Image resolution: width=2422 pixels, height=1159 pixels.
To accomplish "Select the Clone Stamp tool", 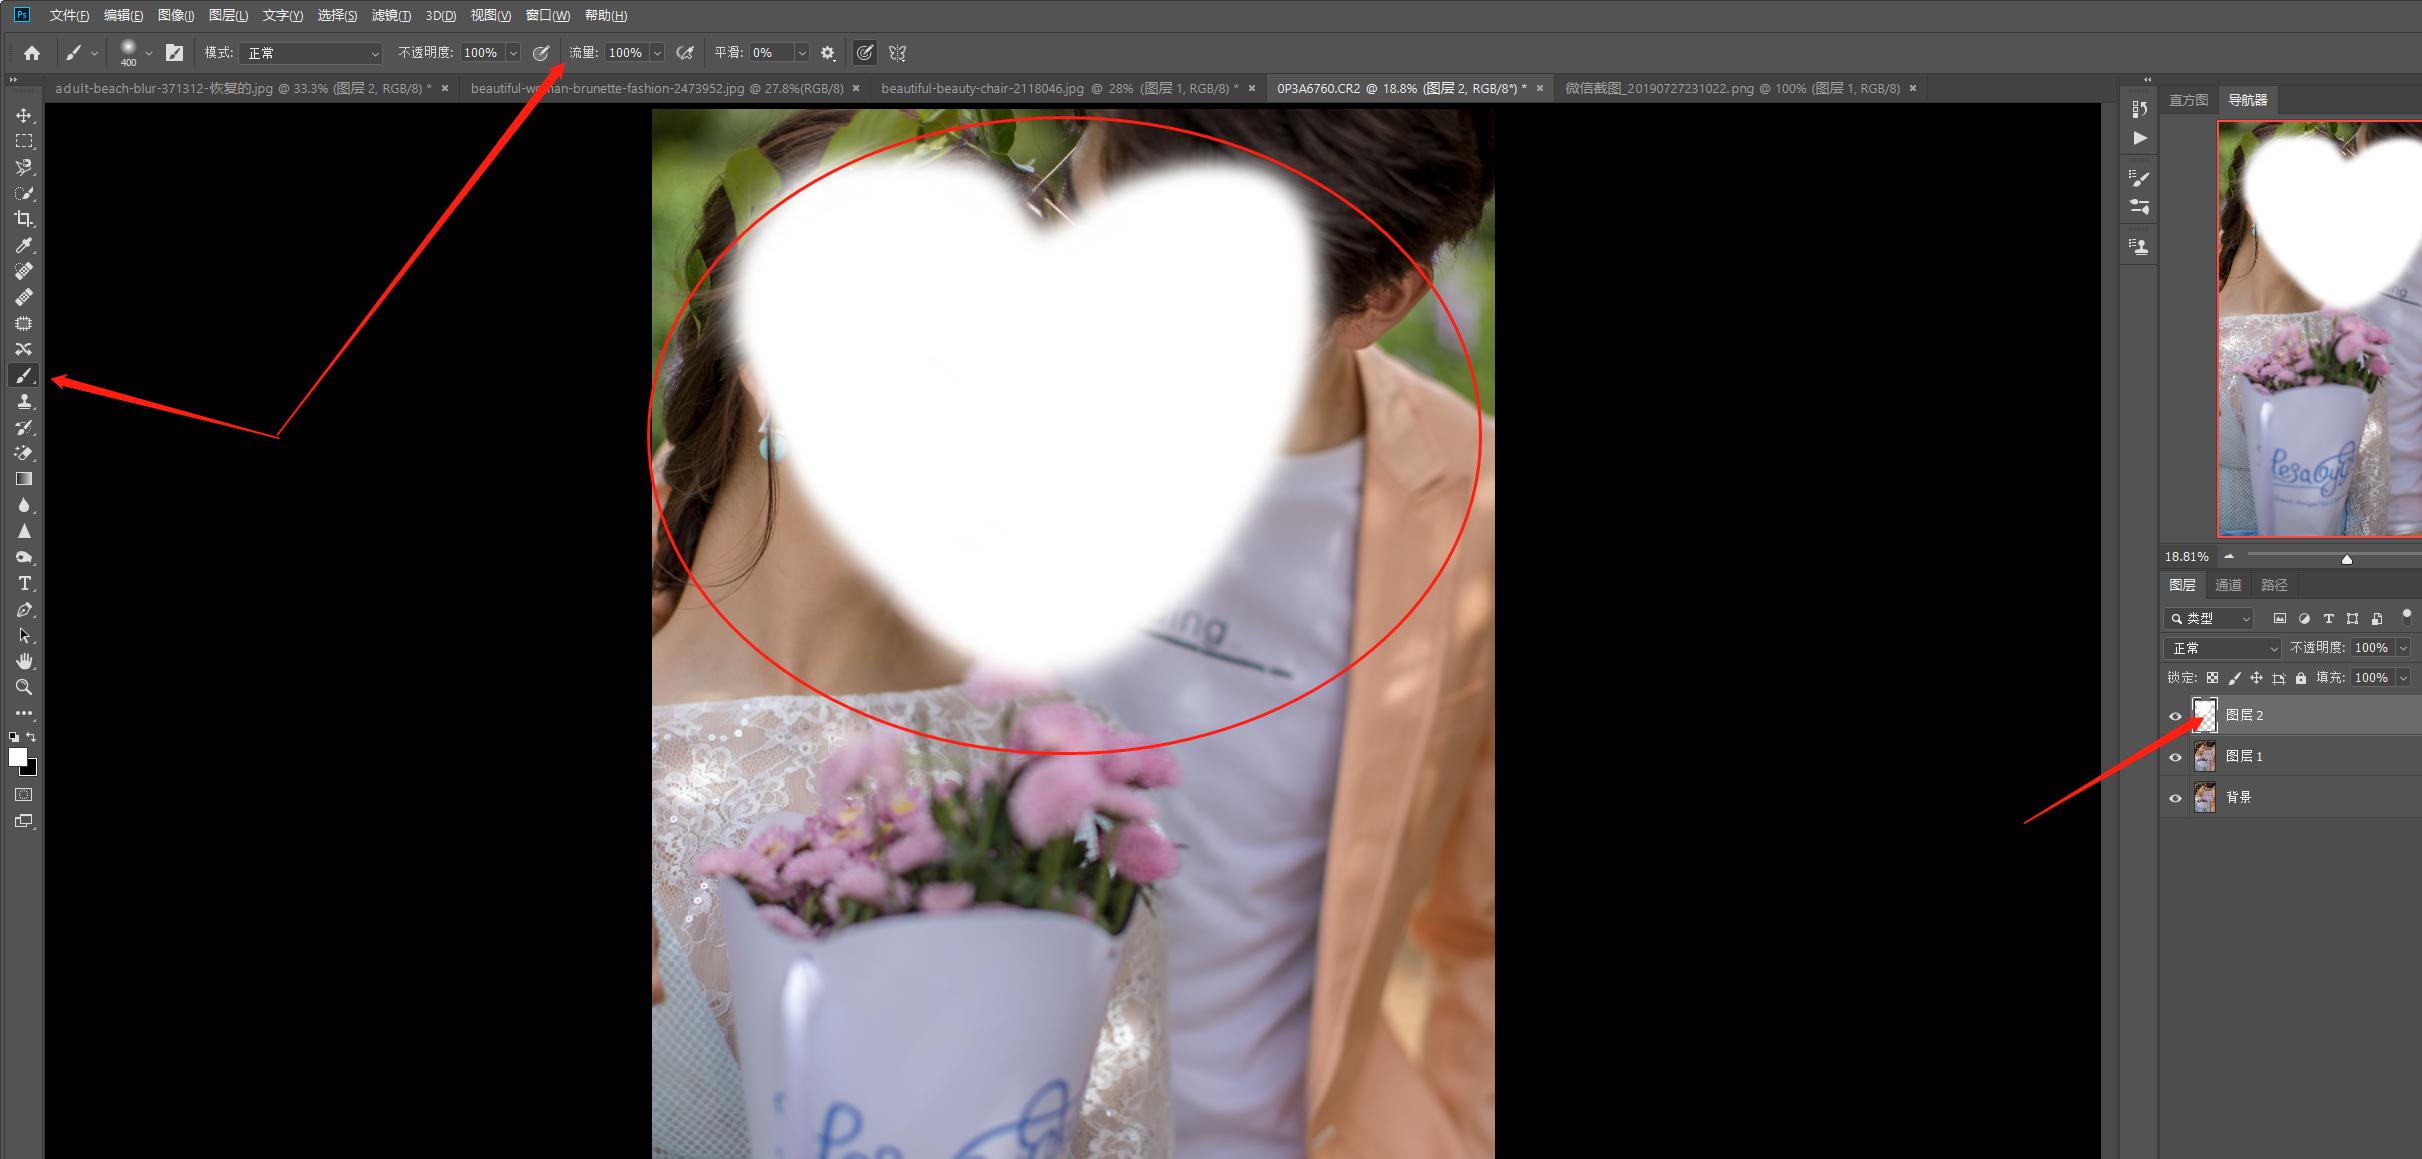I will (x=24, y=401).
